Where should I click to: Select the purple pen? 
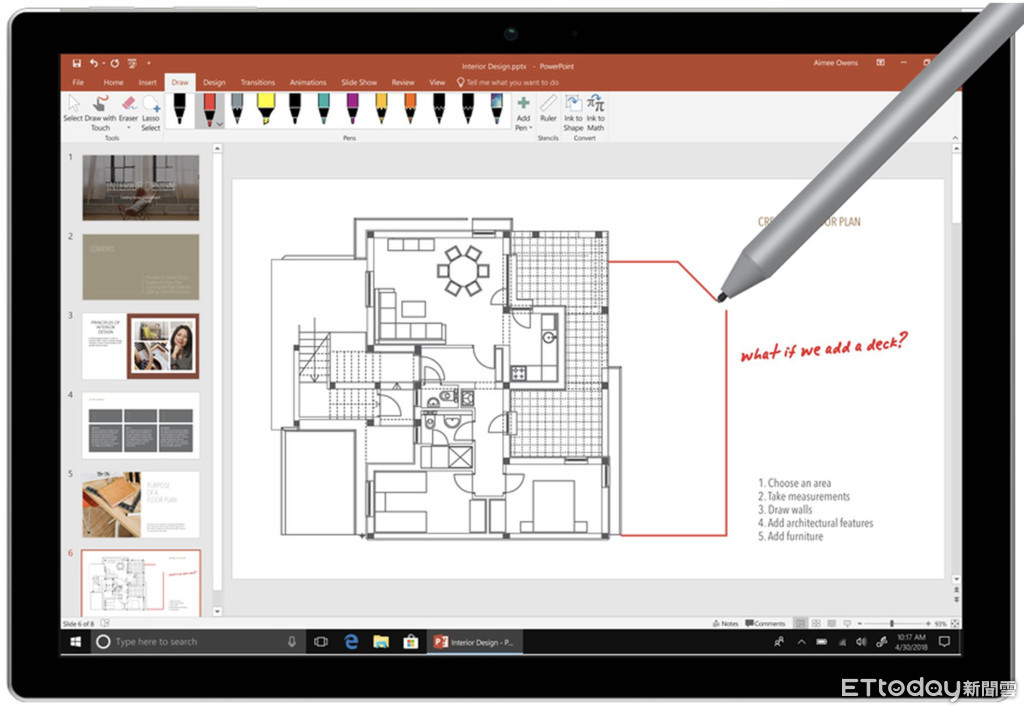[353, 108]
